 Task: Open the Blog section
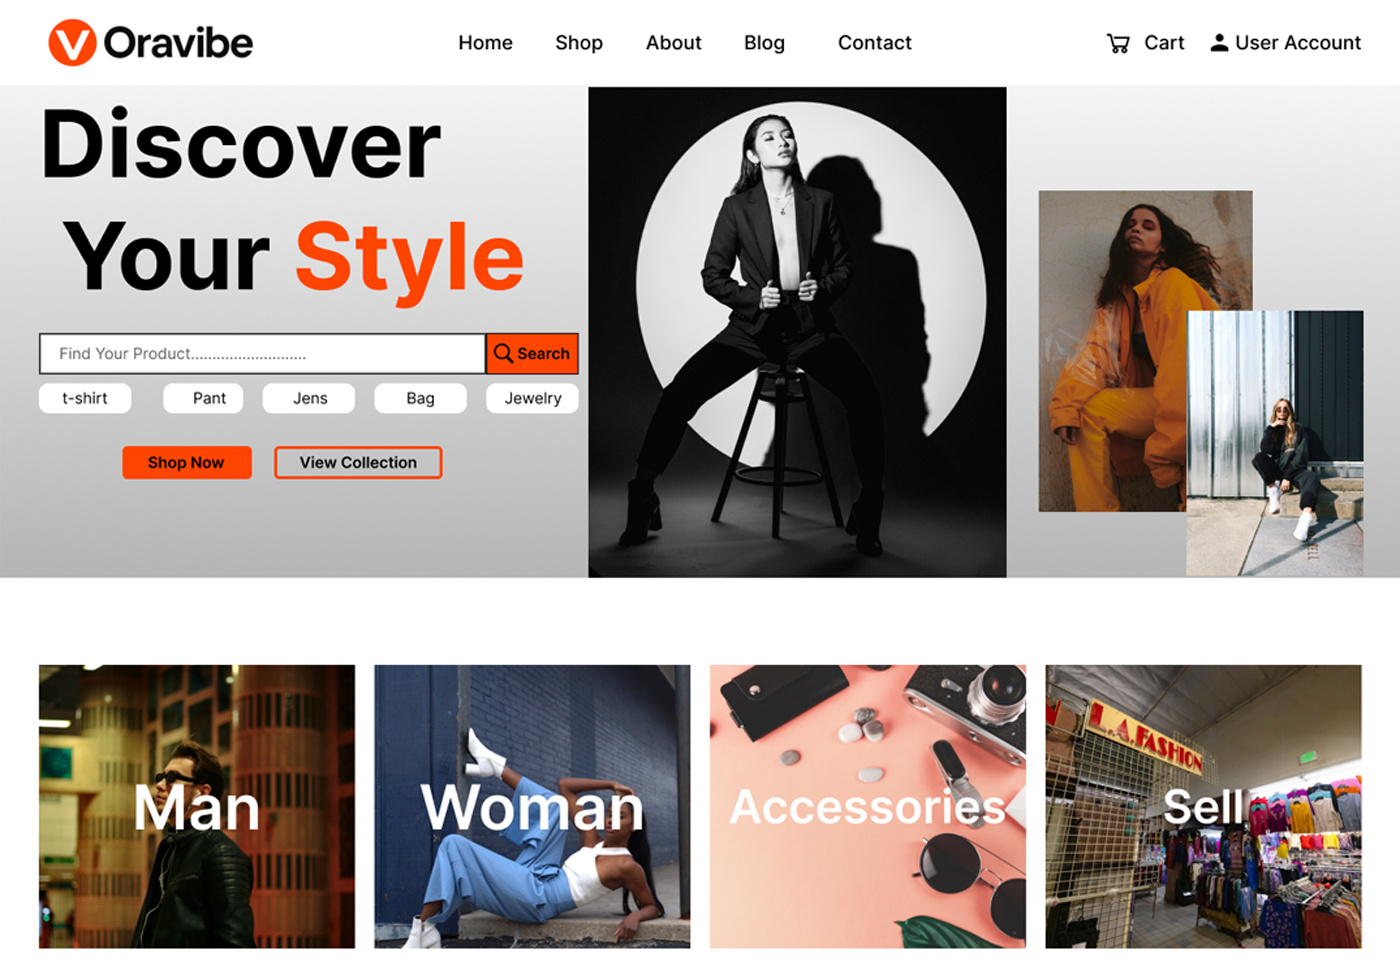coord(764,42)
